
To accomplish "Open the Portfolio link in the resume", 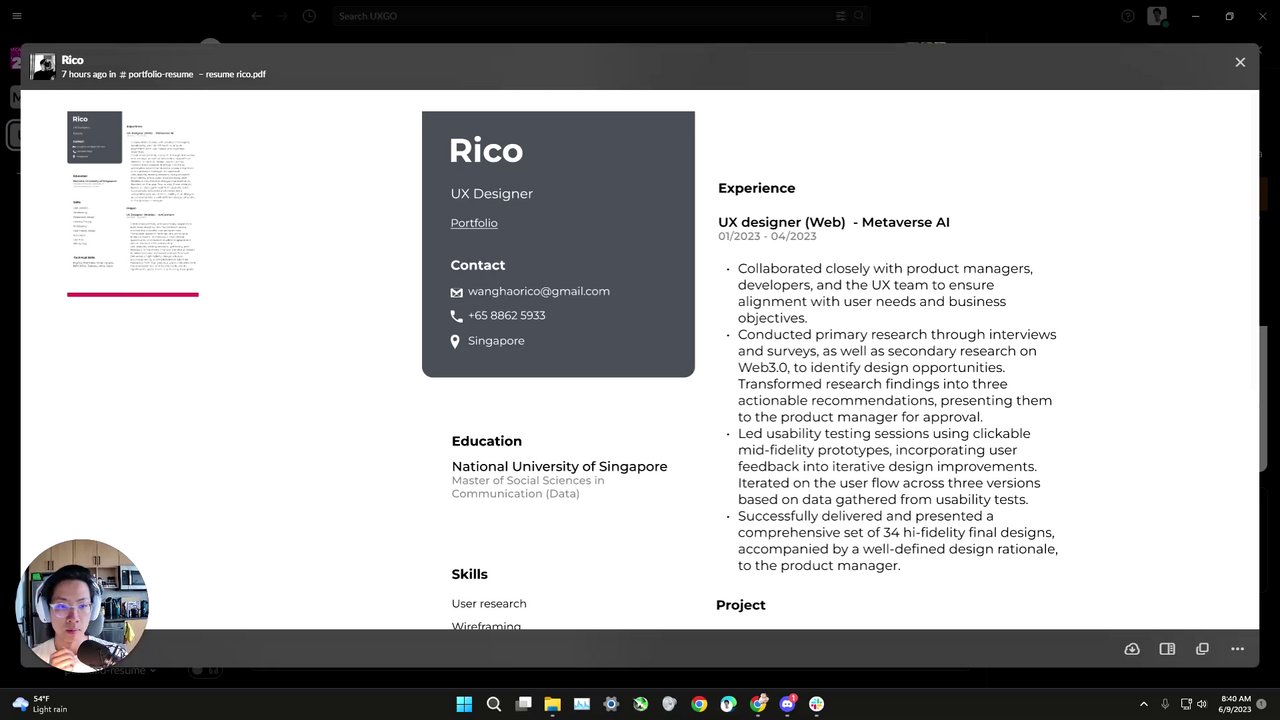I will 474,223.
